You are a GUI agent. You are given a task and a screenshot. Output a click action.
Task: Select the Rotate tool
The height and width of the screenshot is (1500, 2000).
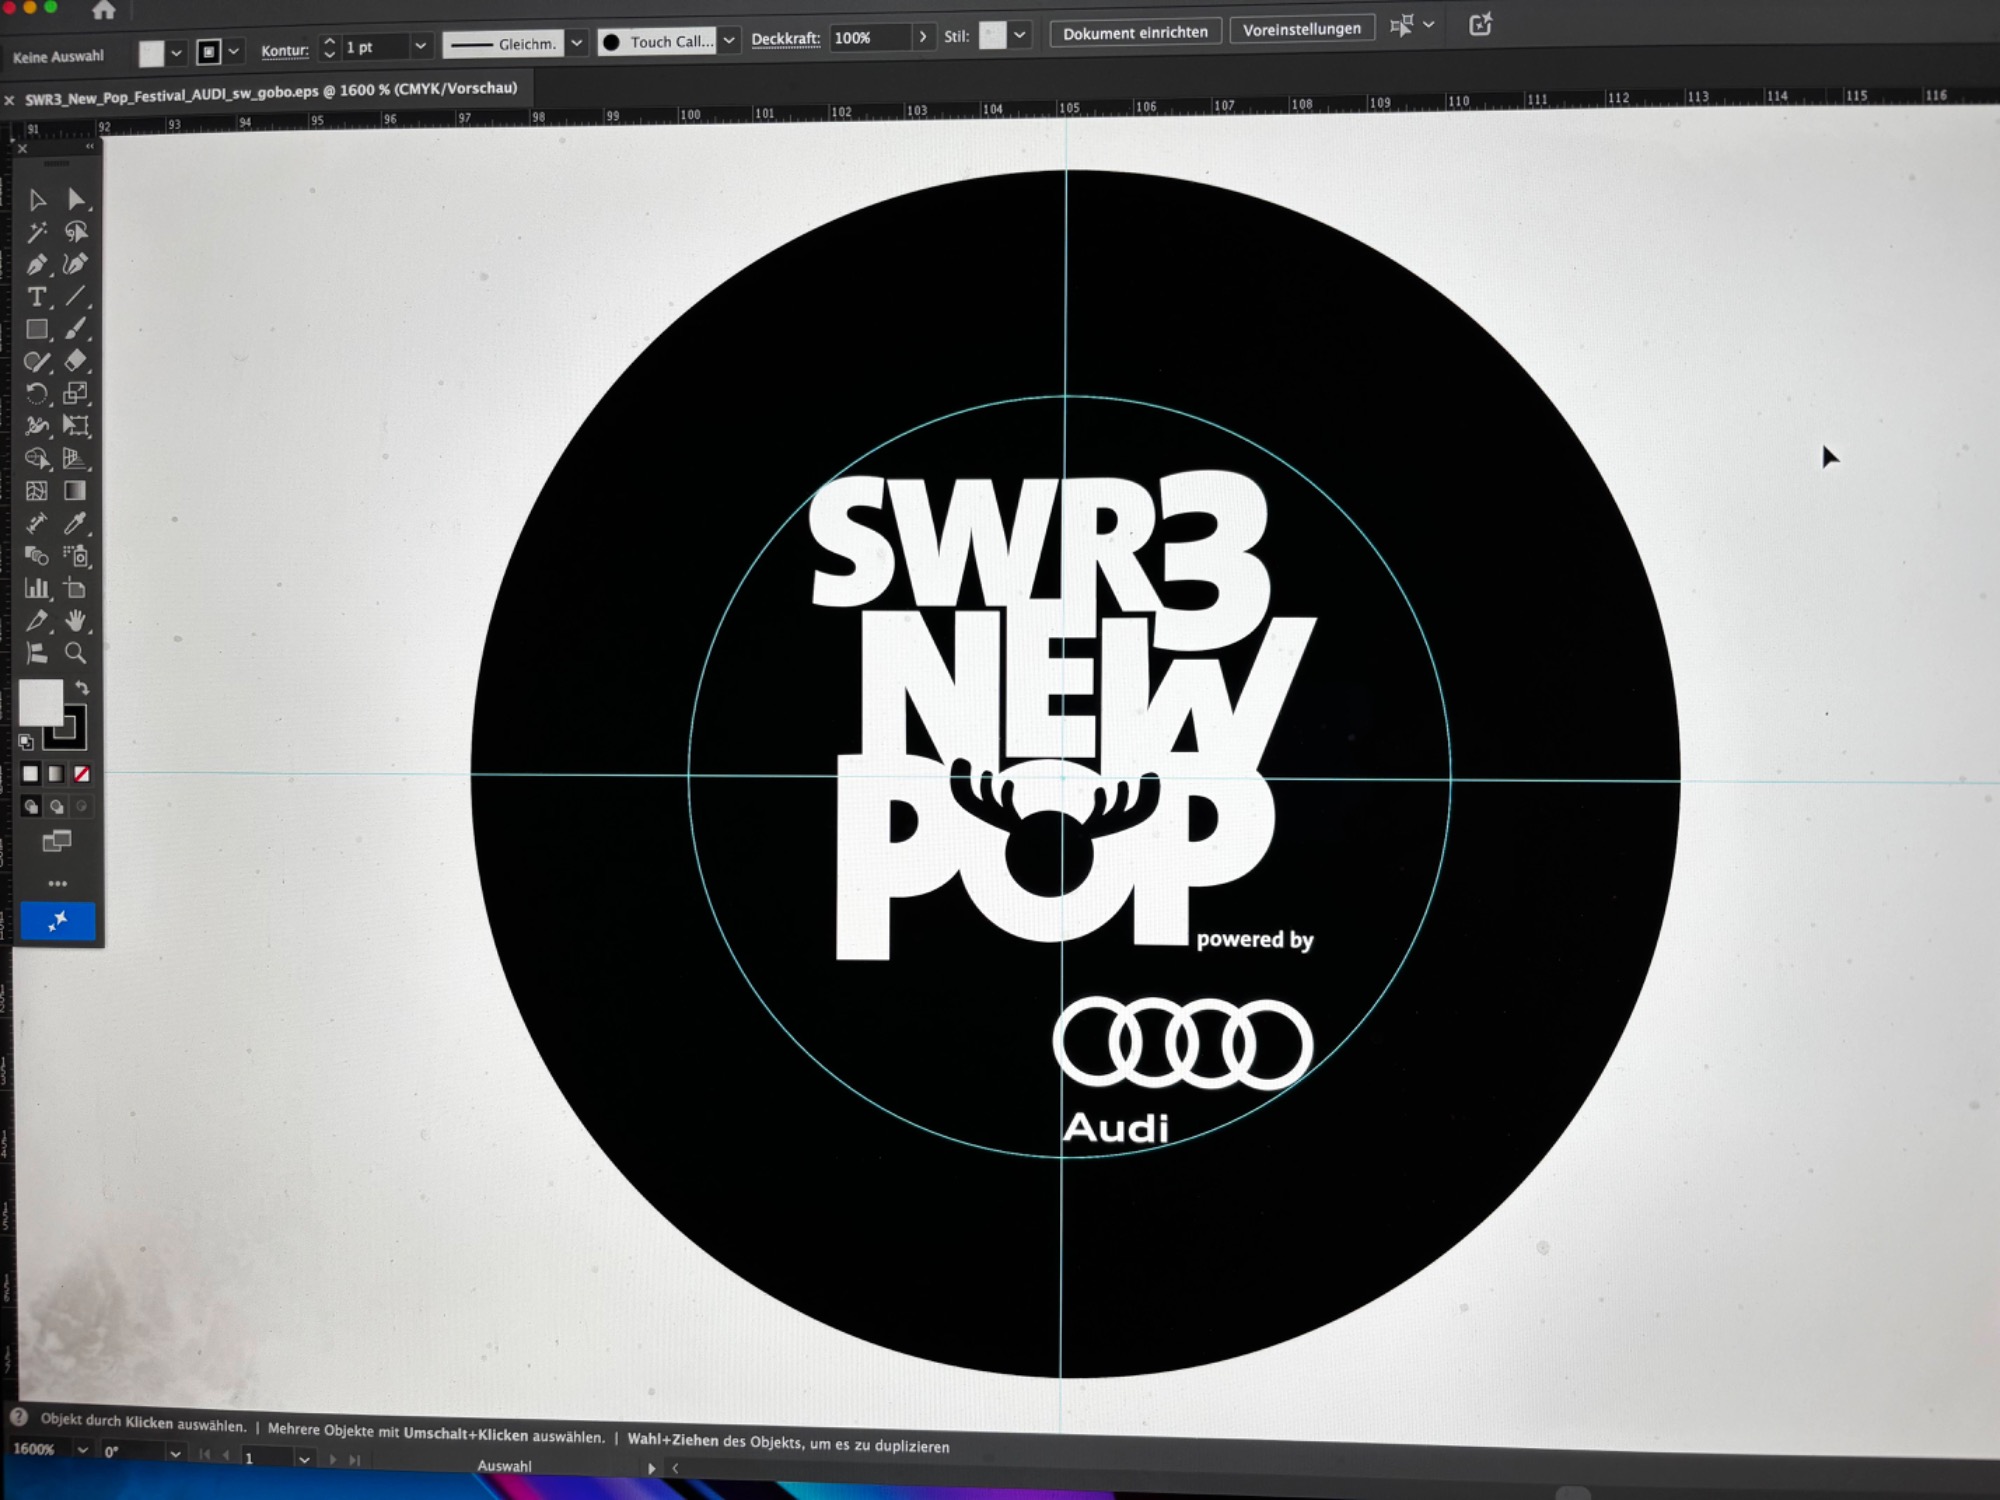click(x=37, y=393)
